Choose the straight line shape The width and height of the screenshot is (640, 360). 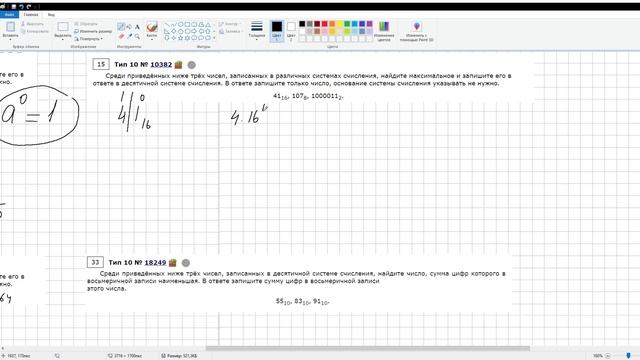click(x=167, y=24)
